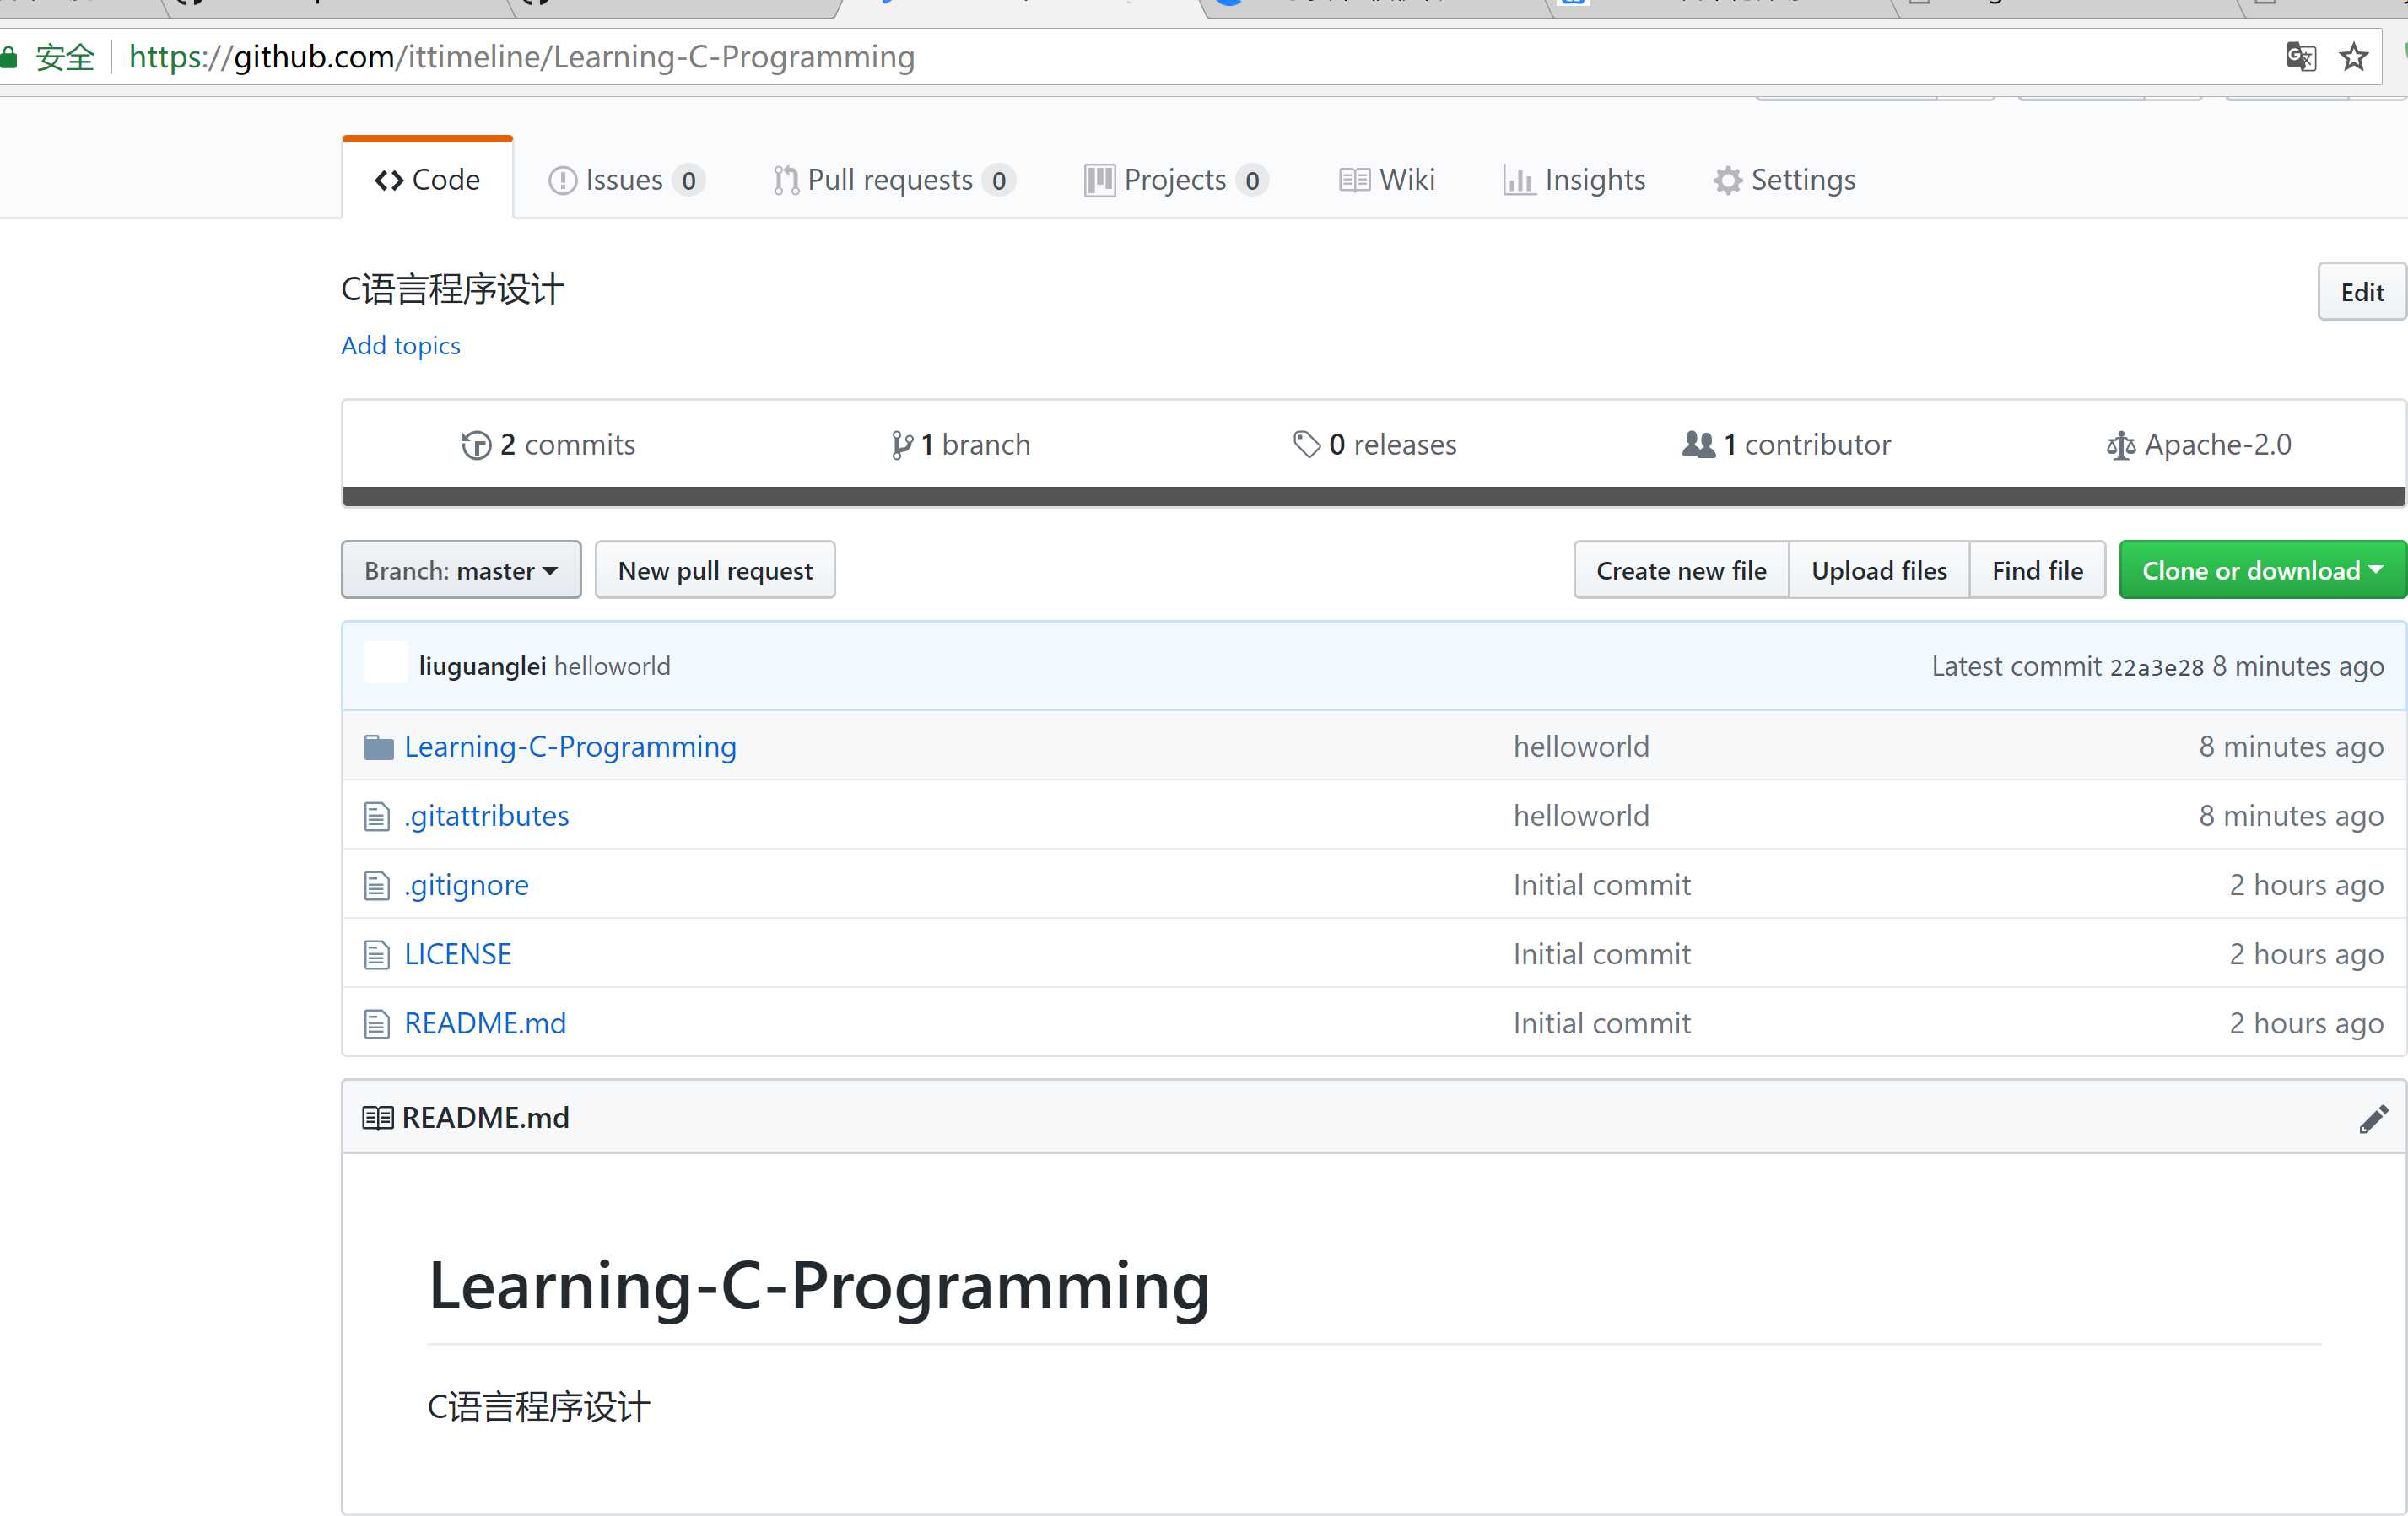Click the book icon in README.md header
2408x1516 pixels.
coord(377,1117)
